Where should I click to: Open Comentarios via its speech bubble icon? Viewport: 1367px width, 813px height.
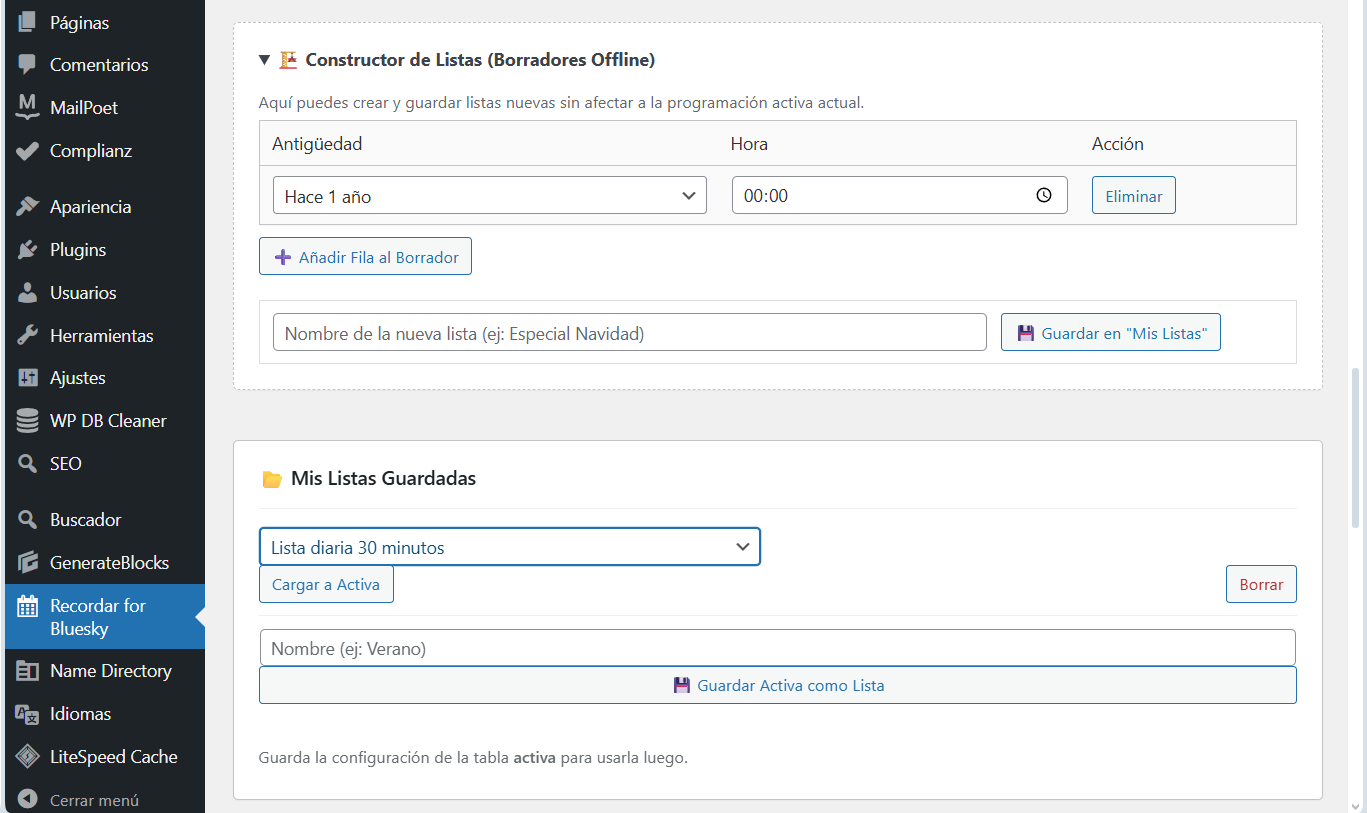[26, 64]
